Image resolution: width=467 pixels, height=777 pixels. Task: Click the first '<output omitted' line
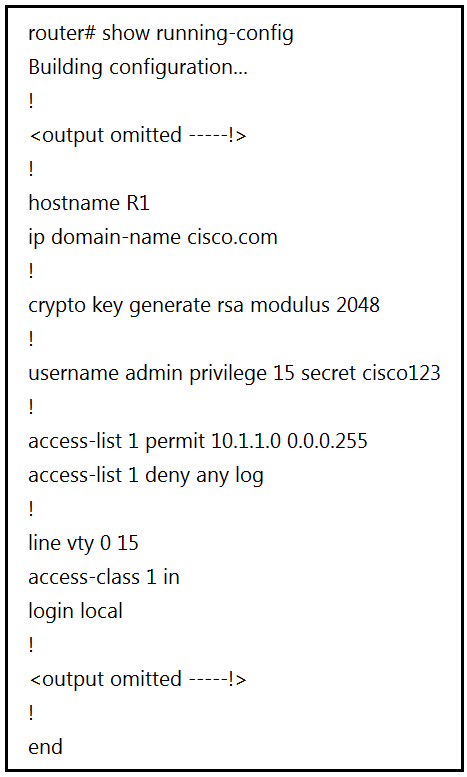point(137,135)
